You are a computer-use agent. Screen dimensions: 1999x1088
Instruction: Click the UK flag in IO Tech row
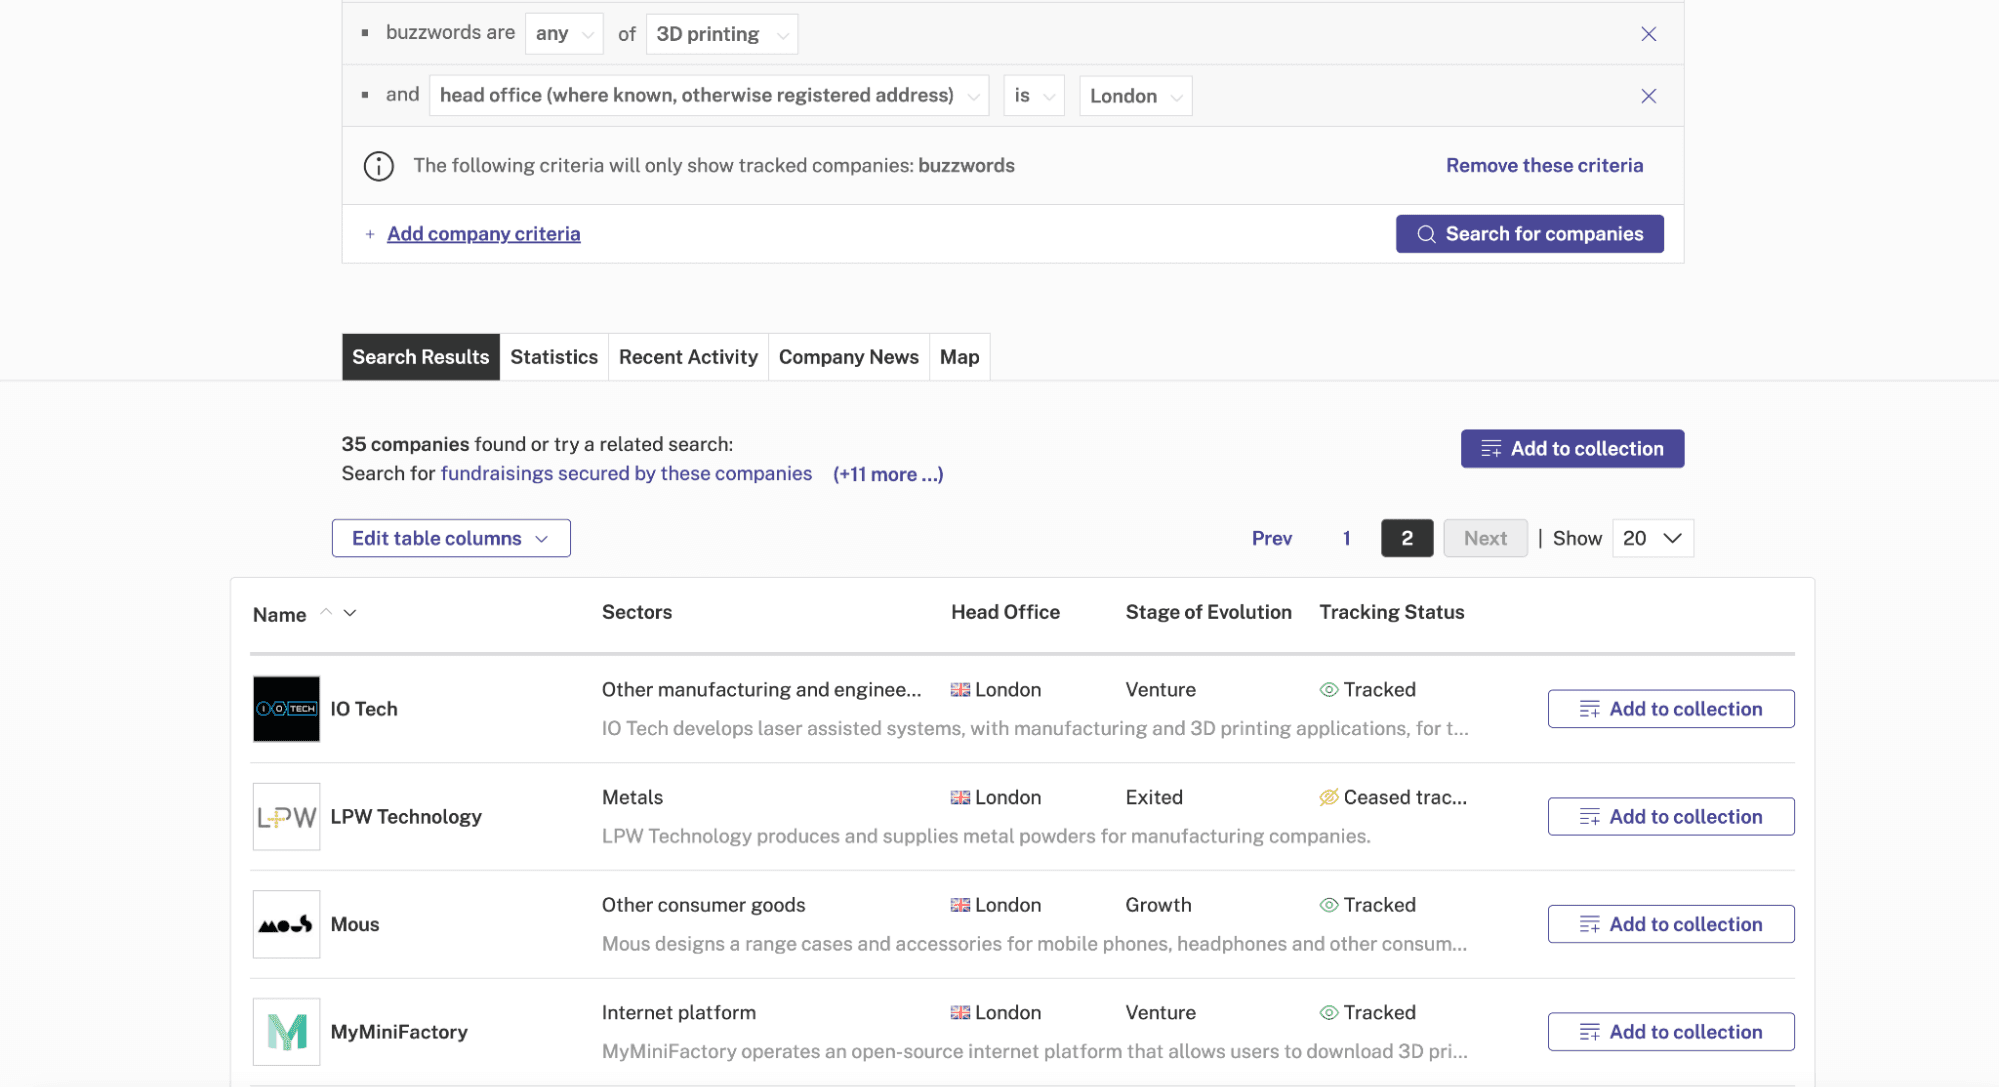pos(960,690)
